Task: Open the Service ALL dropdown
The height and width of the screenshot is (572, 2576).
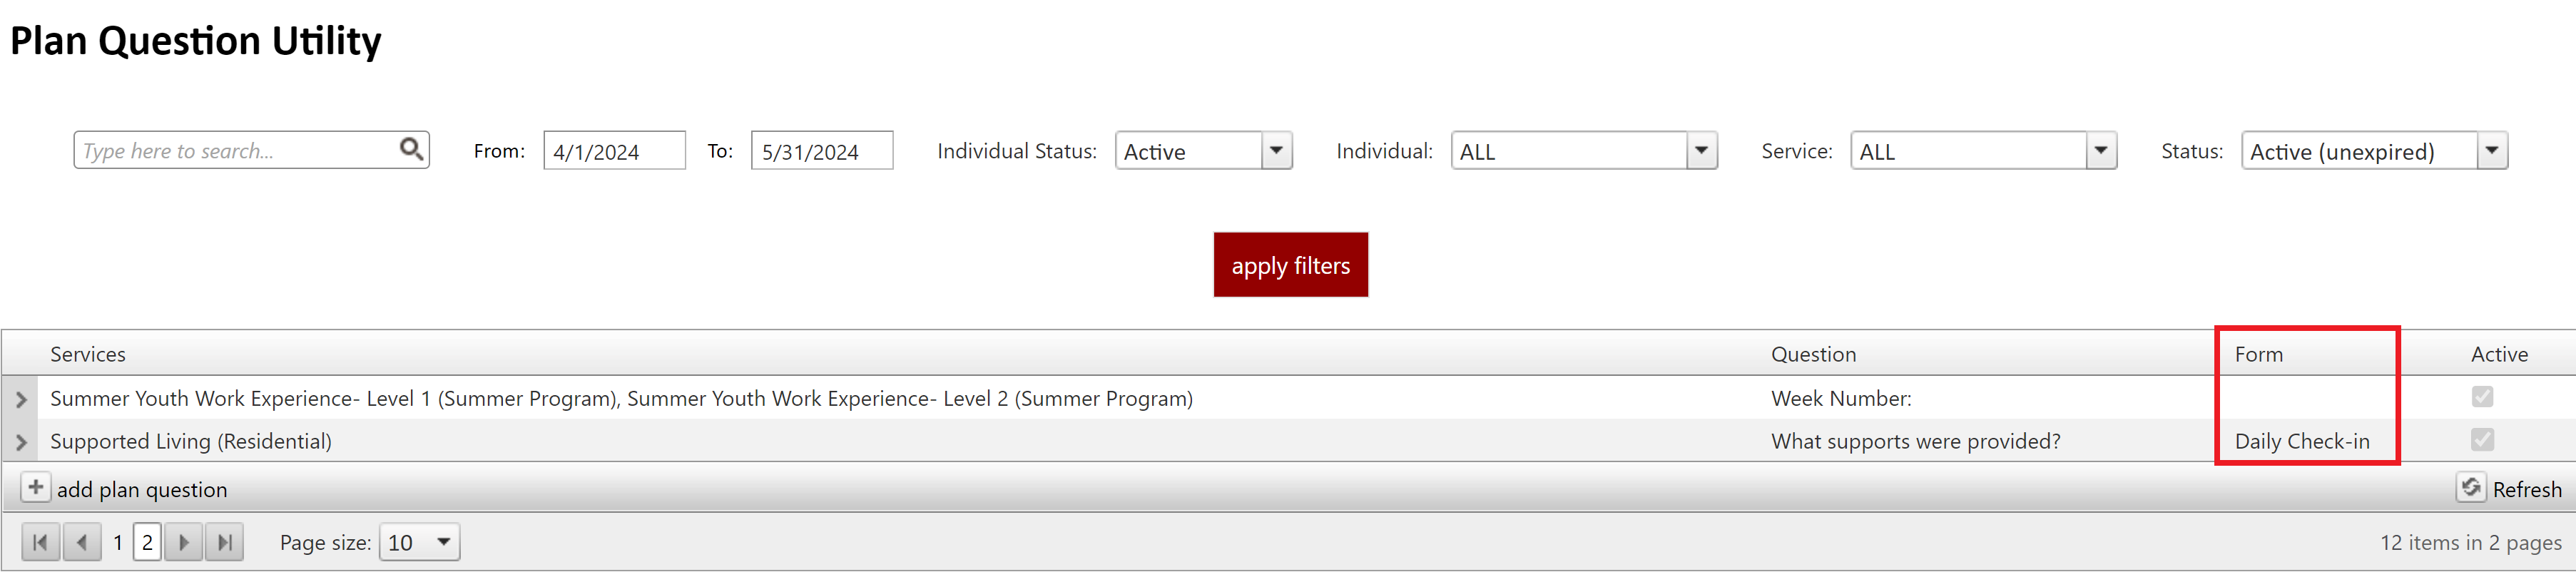Action: 2100,150
